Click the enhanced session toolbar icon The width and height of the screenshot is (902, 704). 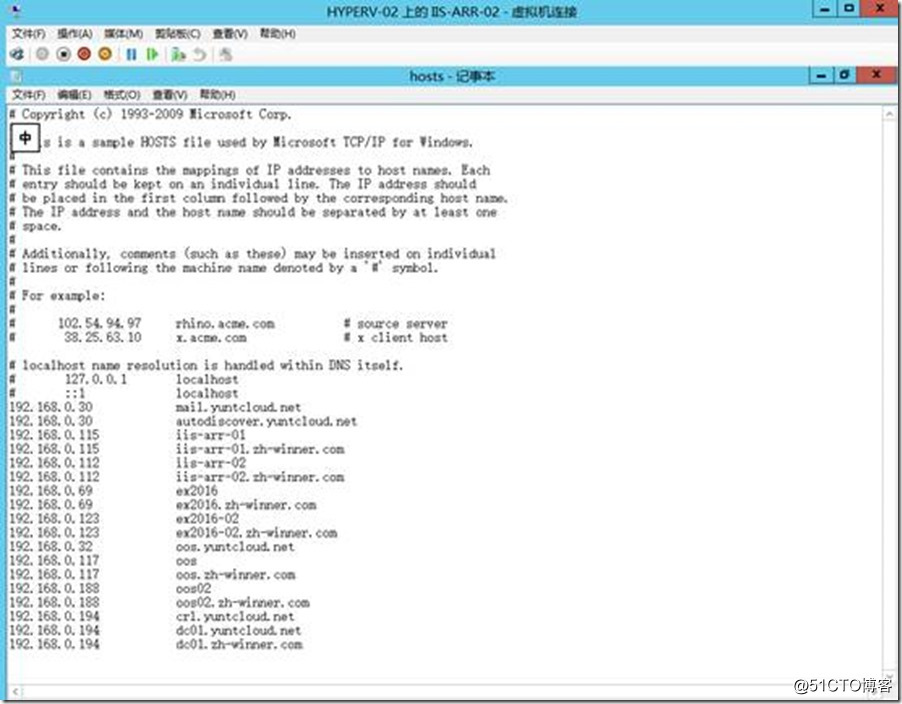tap(226, 54)
